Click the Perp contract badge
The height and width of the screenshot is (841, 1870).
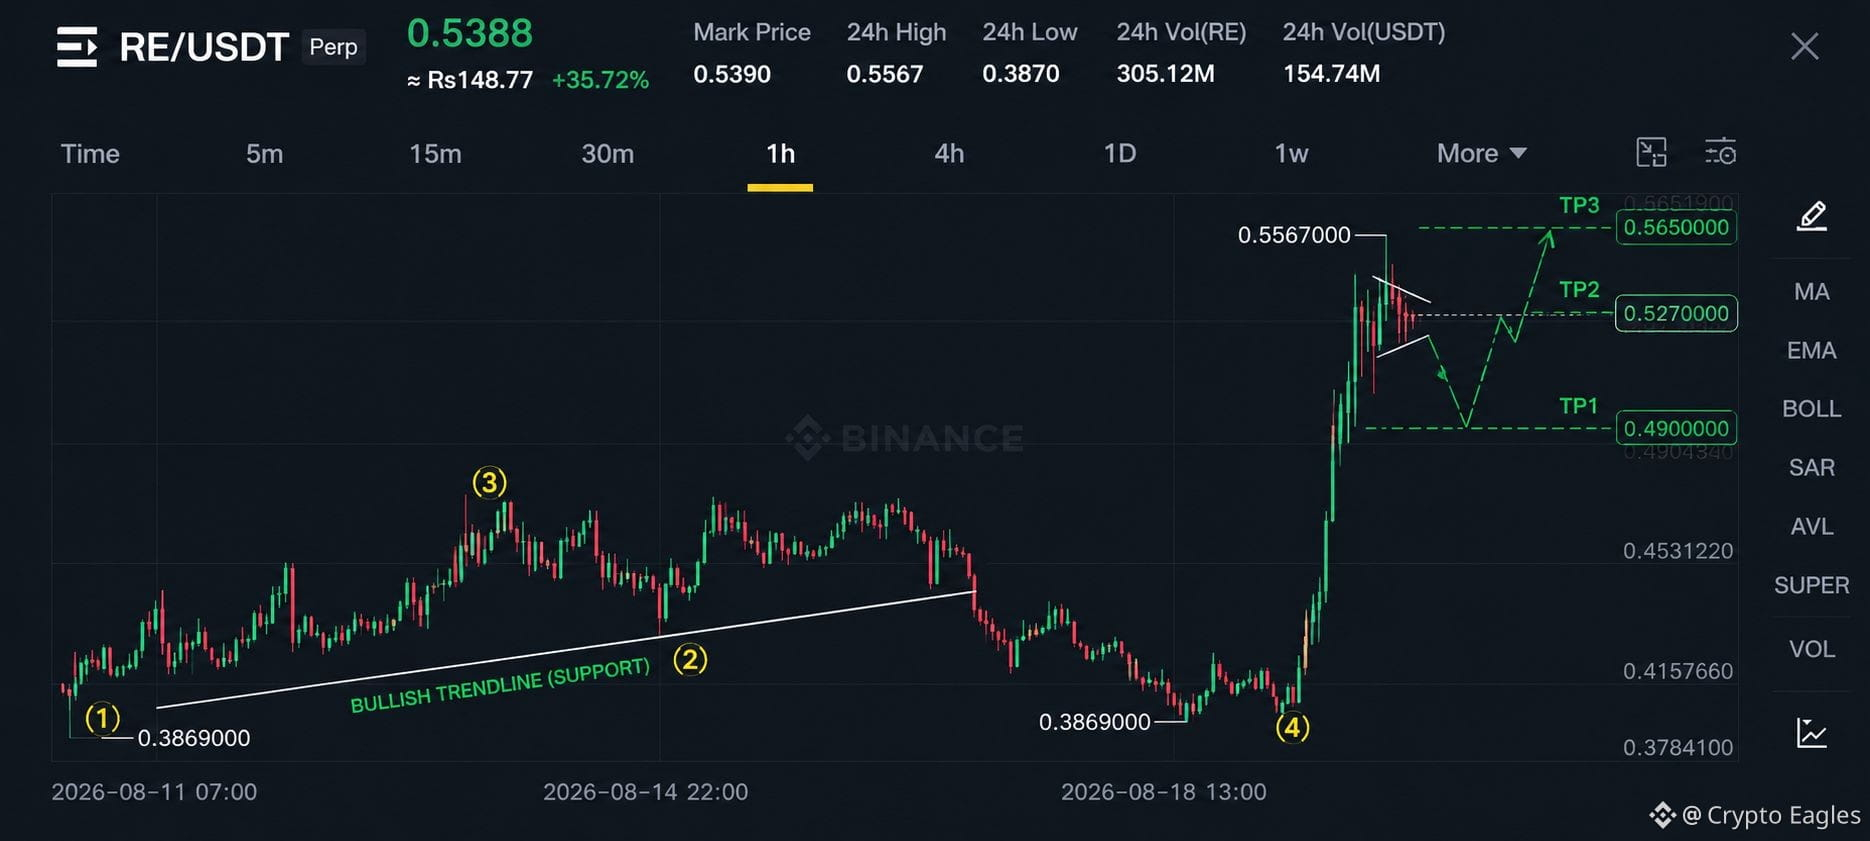coord(333,47)
